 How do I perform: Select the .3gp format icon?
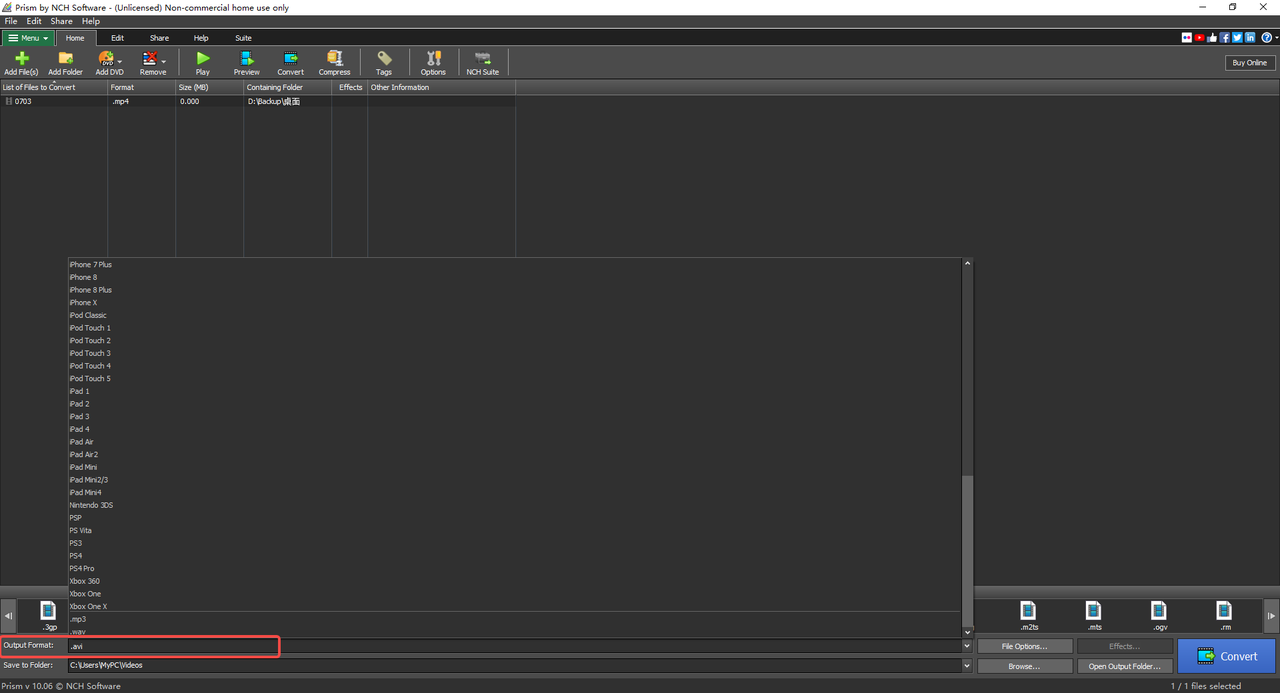[x=48, y=615]
